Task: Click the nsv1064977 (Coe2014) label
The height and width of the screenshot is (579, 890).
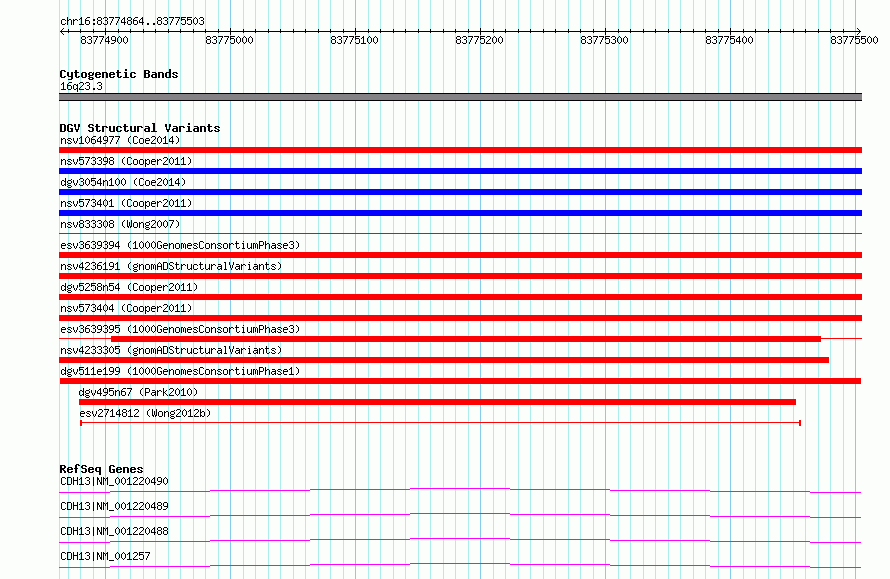Action: pos(120,140)
